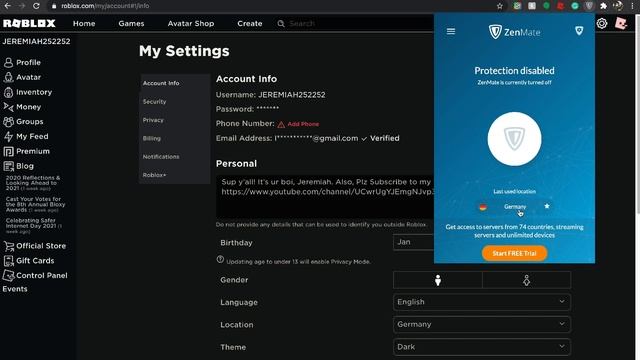Open the 2020 Reflections blog post link
Image resolution: width=640 pixels, height=360 pixels.
[x=33, y=183]
